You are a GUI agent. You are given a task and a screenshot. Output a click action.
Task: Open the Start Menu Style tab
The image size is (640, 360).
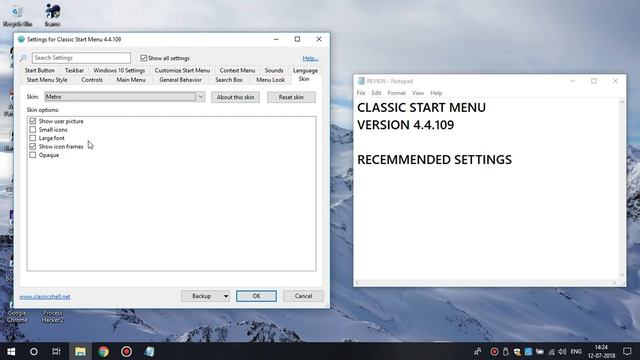(x=47, y=80)
